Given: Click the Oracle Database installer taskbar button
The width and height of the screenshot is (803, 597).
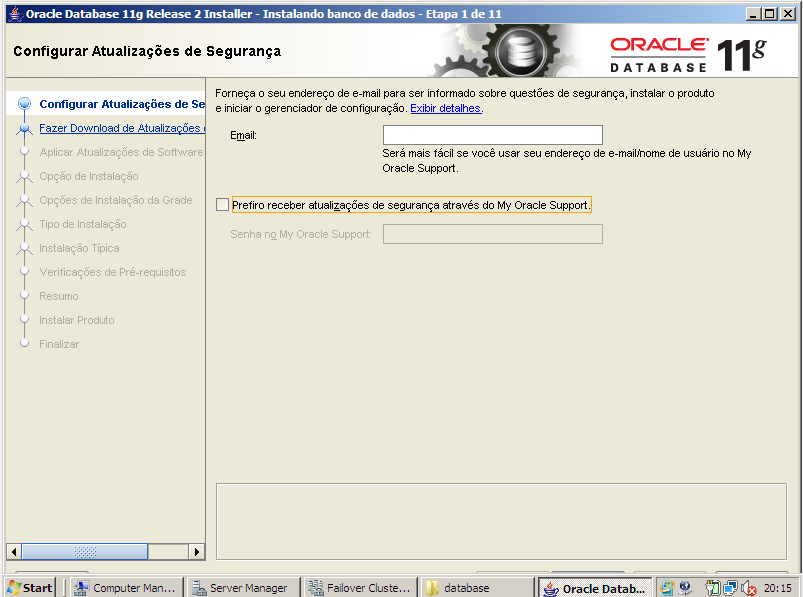Looking at the screenshot, I should pyautogui.click(x=595, y=588).
